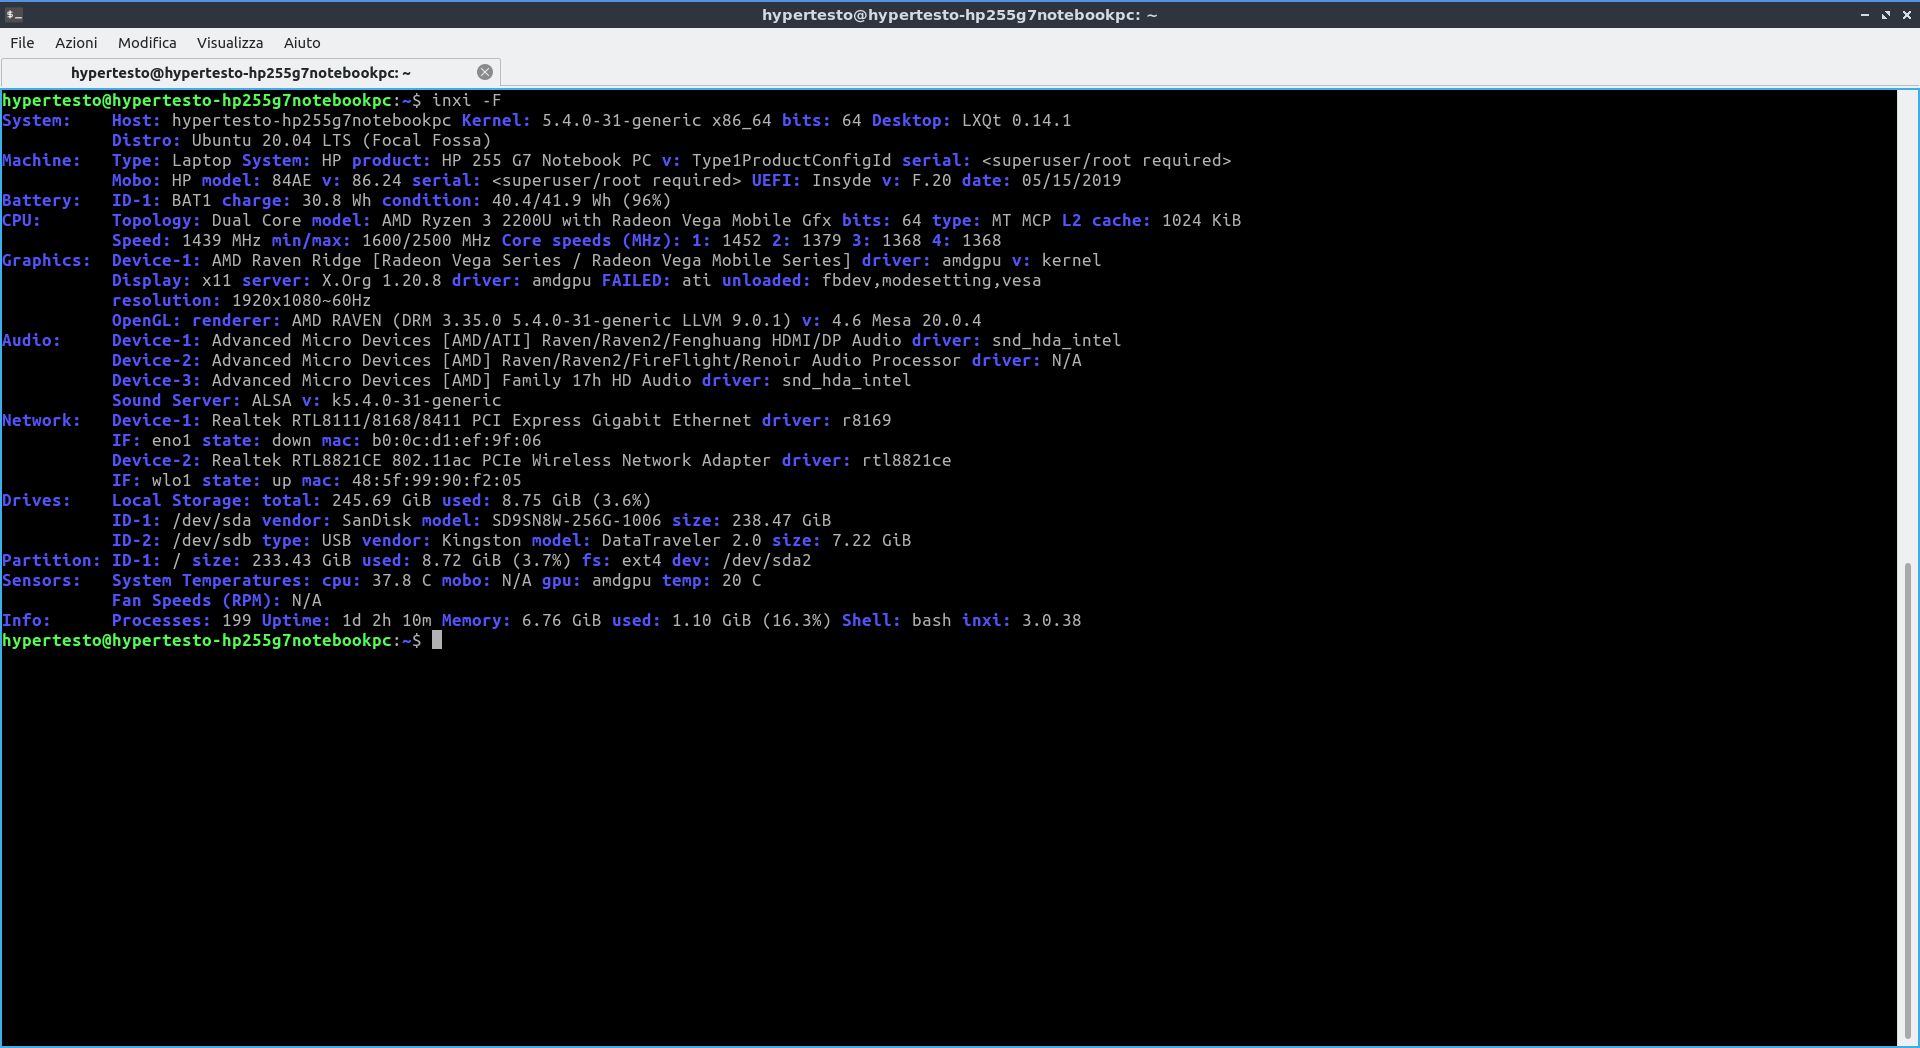Click uptime value '1d 2h 10m'
The image size is (1920, 1048).
(x=386, y=620)
